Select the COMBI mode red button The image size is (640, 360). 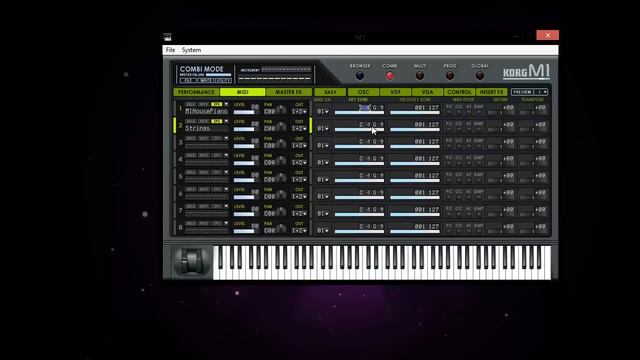click(x=390, y=76)
